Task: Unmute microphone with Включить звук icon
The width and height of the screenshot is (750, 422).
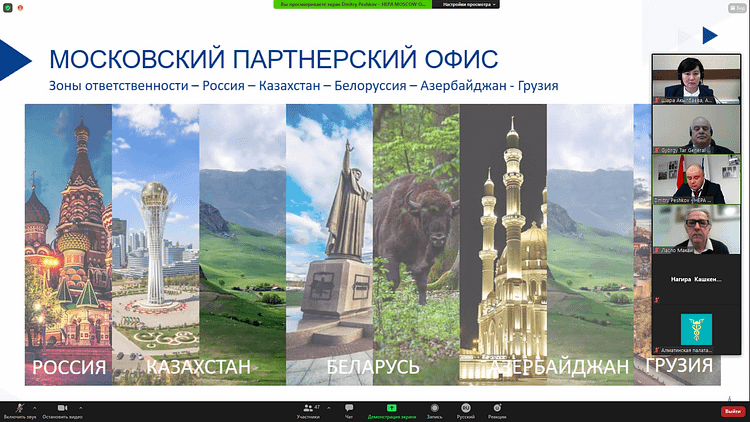Action: (20, 408)
